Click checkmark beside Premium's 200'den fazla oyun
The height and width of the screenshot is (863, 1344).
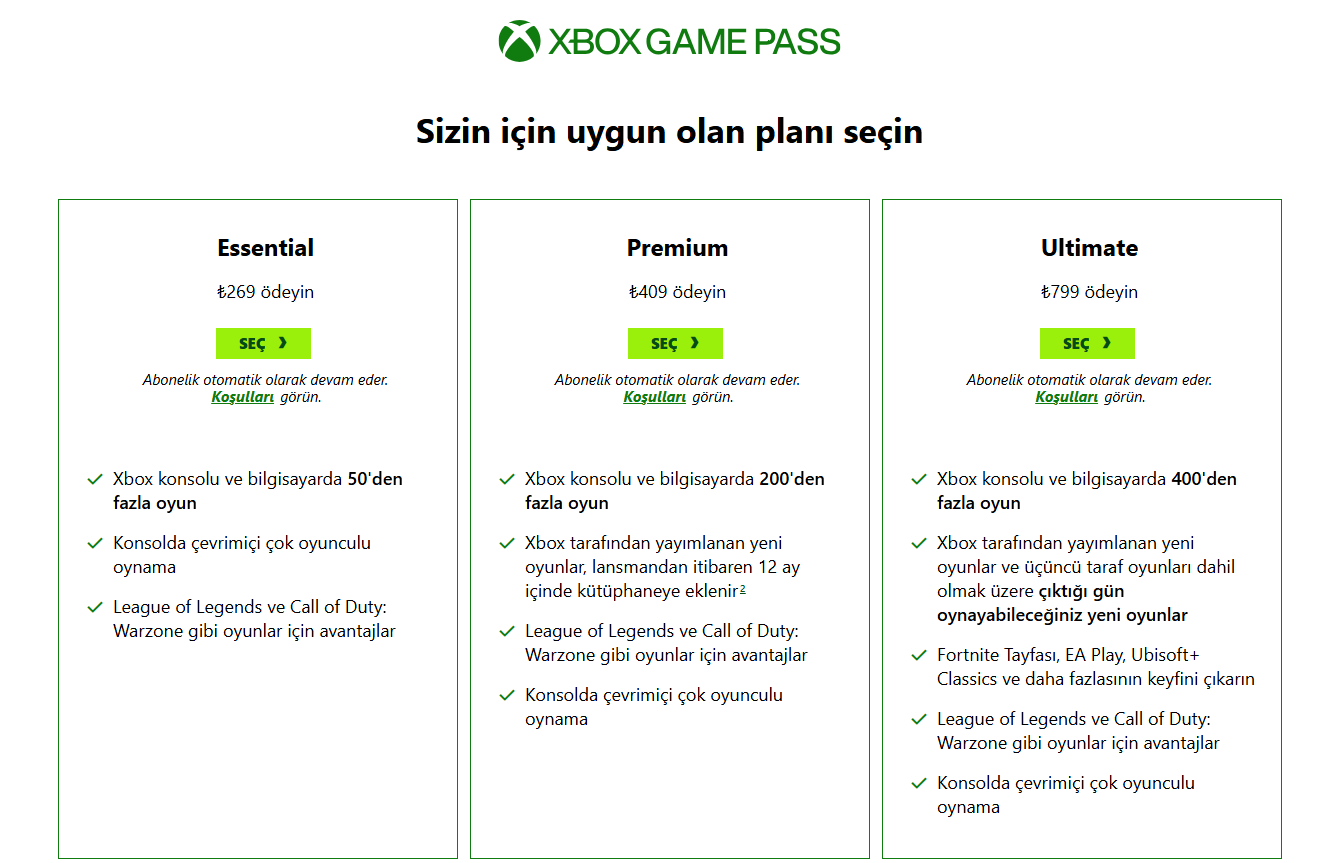click(x=507, y=480)
